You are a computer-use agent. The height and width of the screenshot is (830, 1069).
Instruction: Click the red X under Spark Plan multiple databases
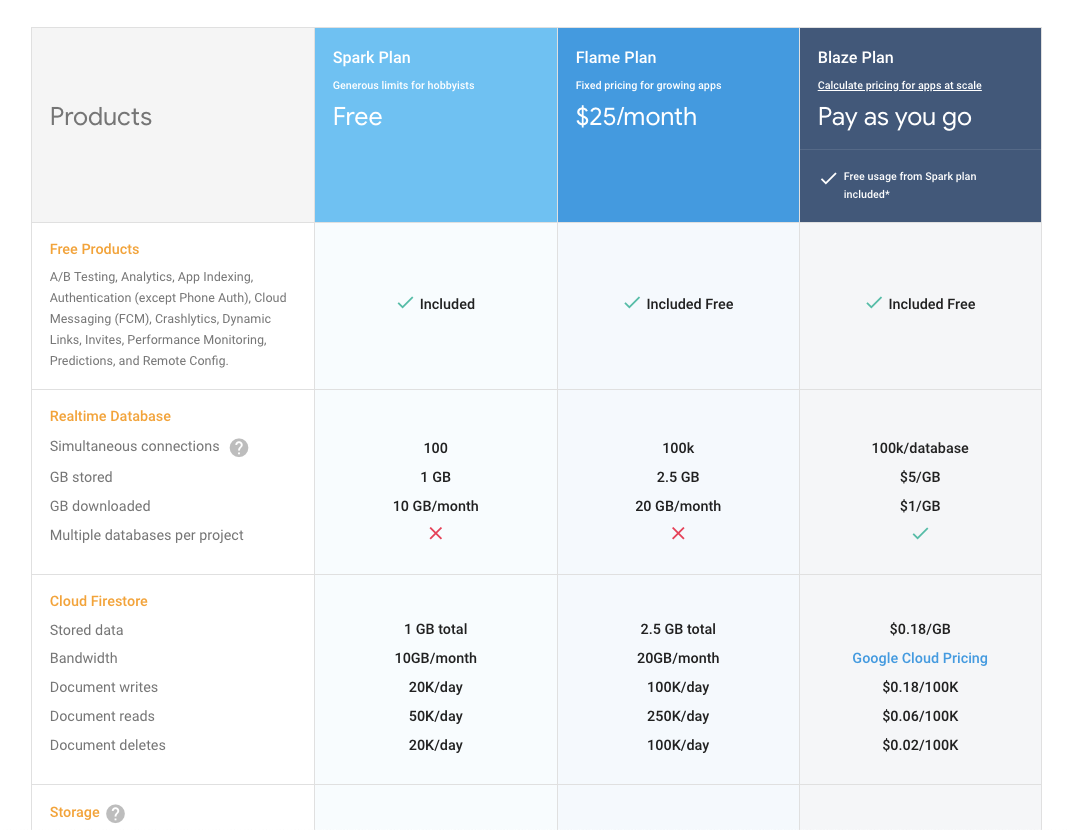pyautogui.click(x=436, y=533)
